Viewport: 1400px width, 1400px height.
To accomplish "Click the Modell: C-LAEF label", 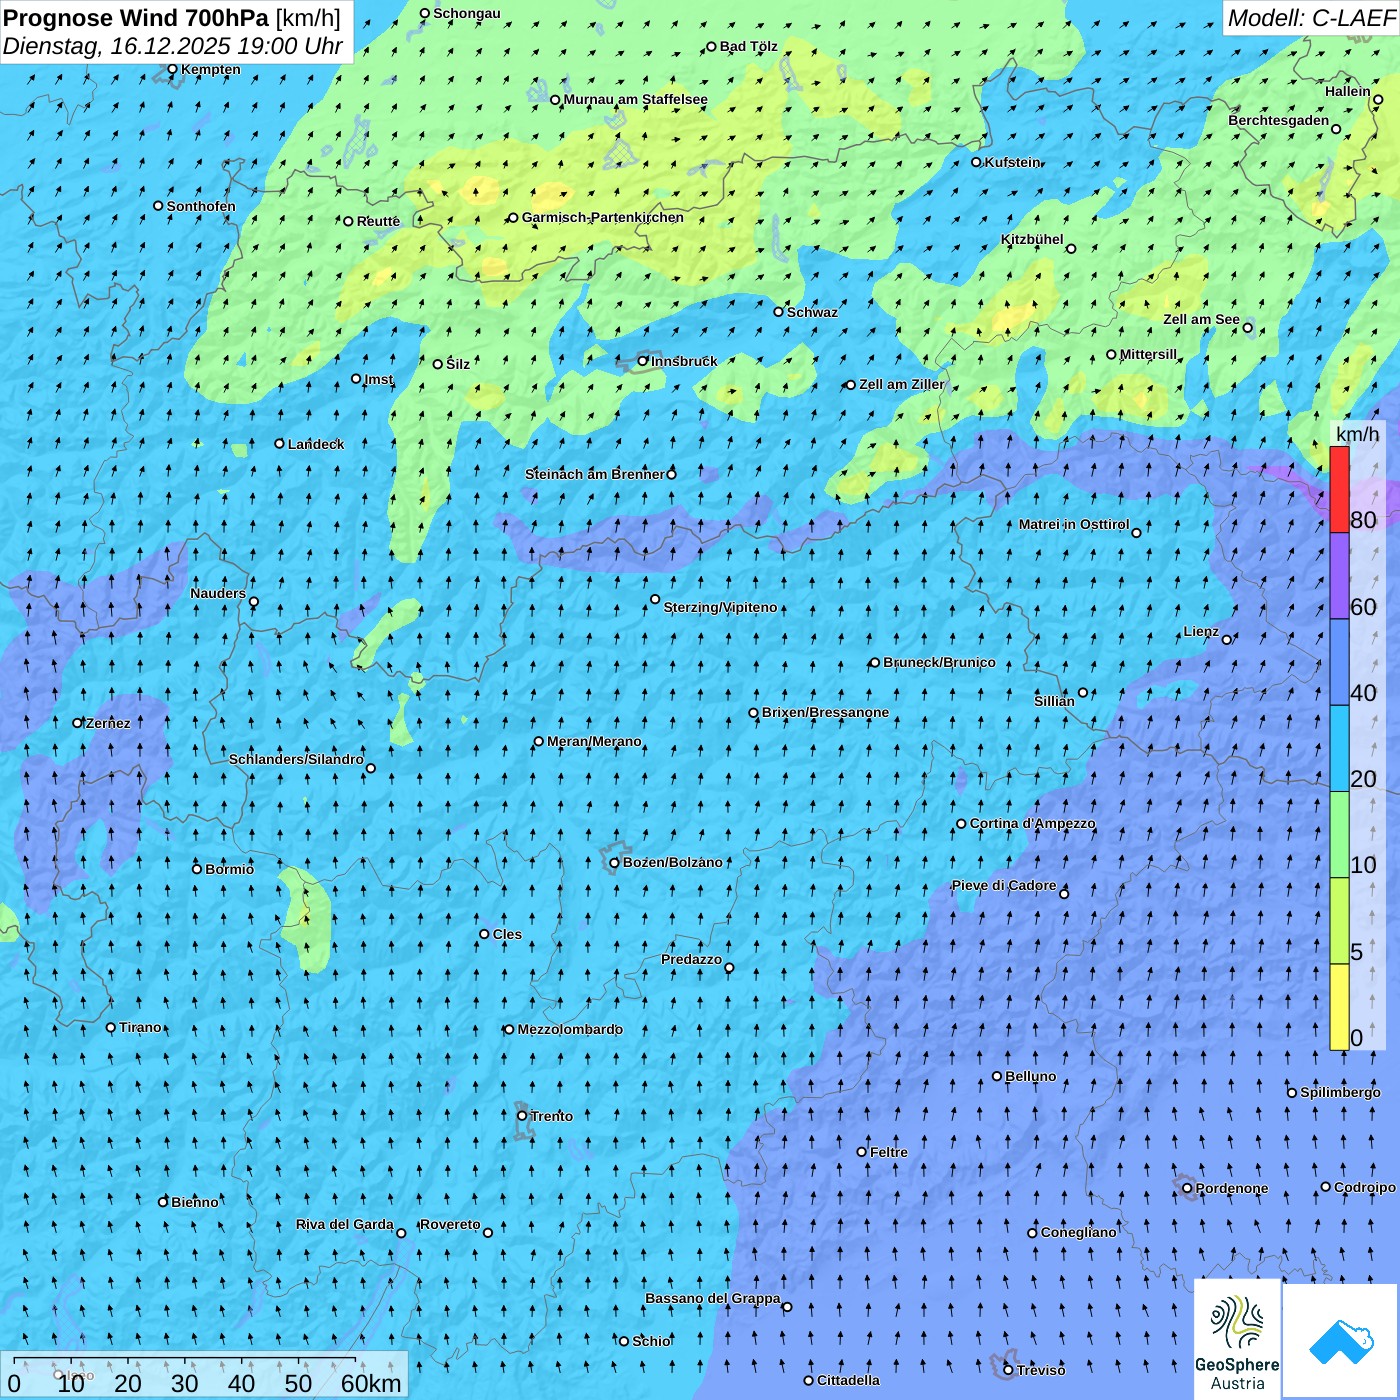I will point(1311,17).
